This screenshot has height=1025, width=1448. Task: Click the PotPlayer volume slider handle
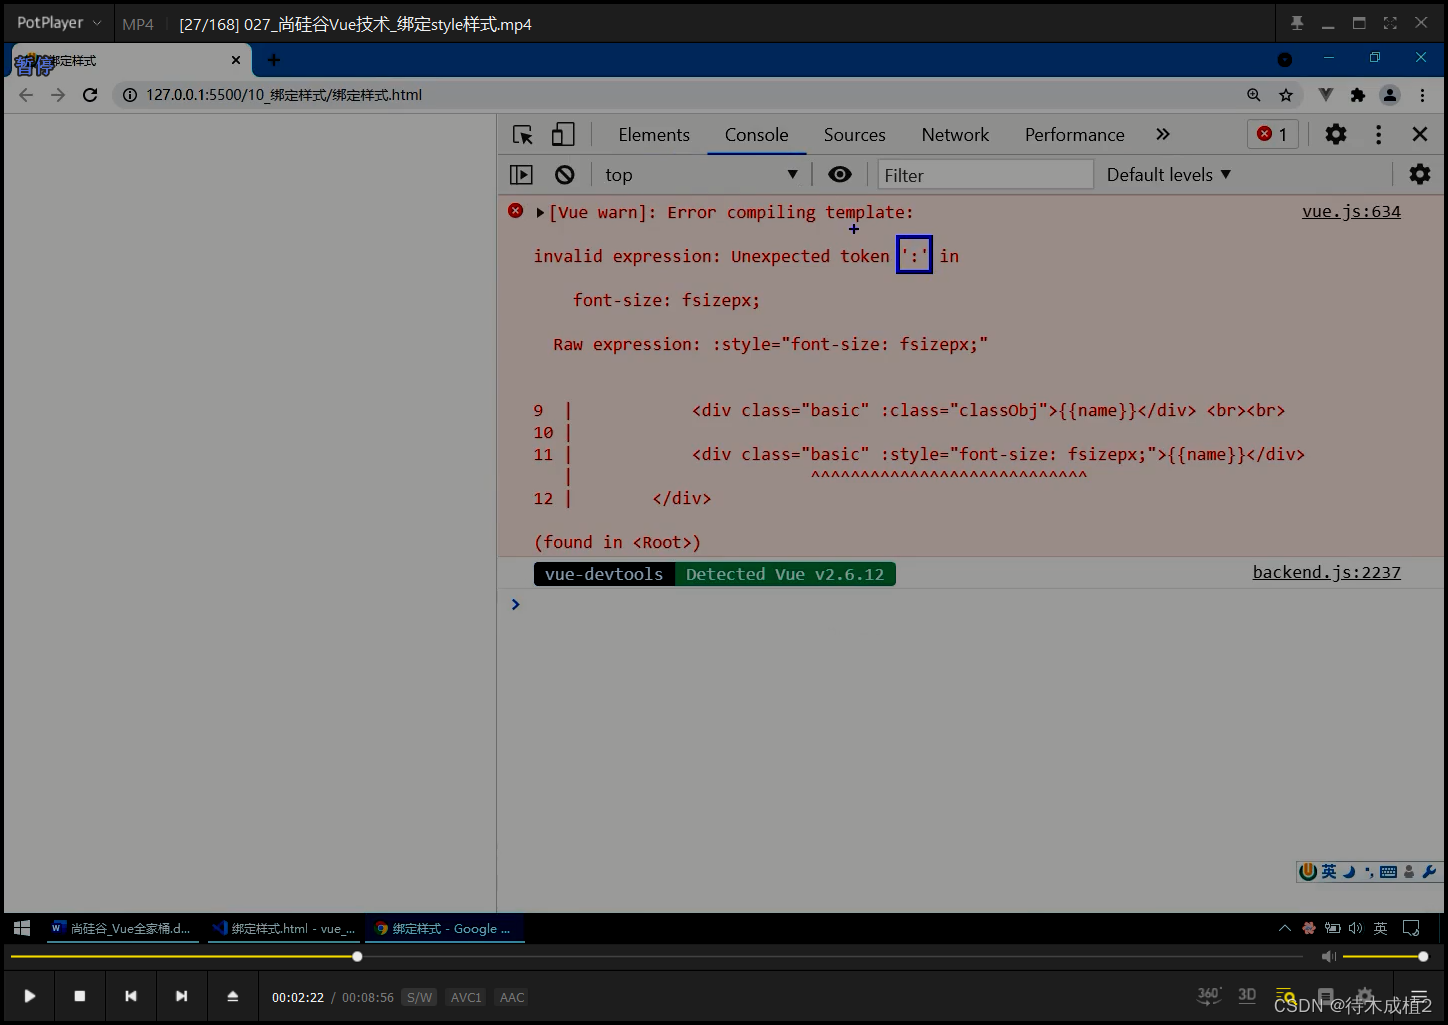(1423, 957)
